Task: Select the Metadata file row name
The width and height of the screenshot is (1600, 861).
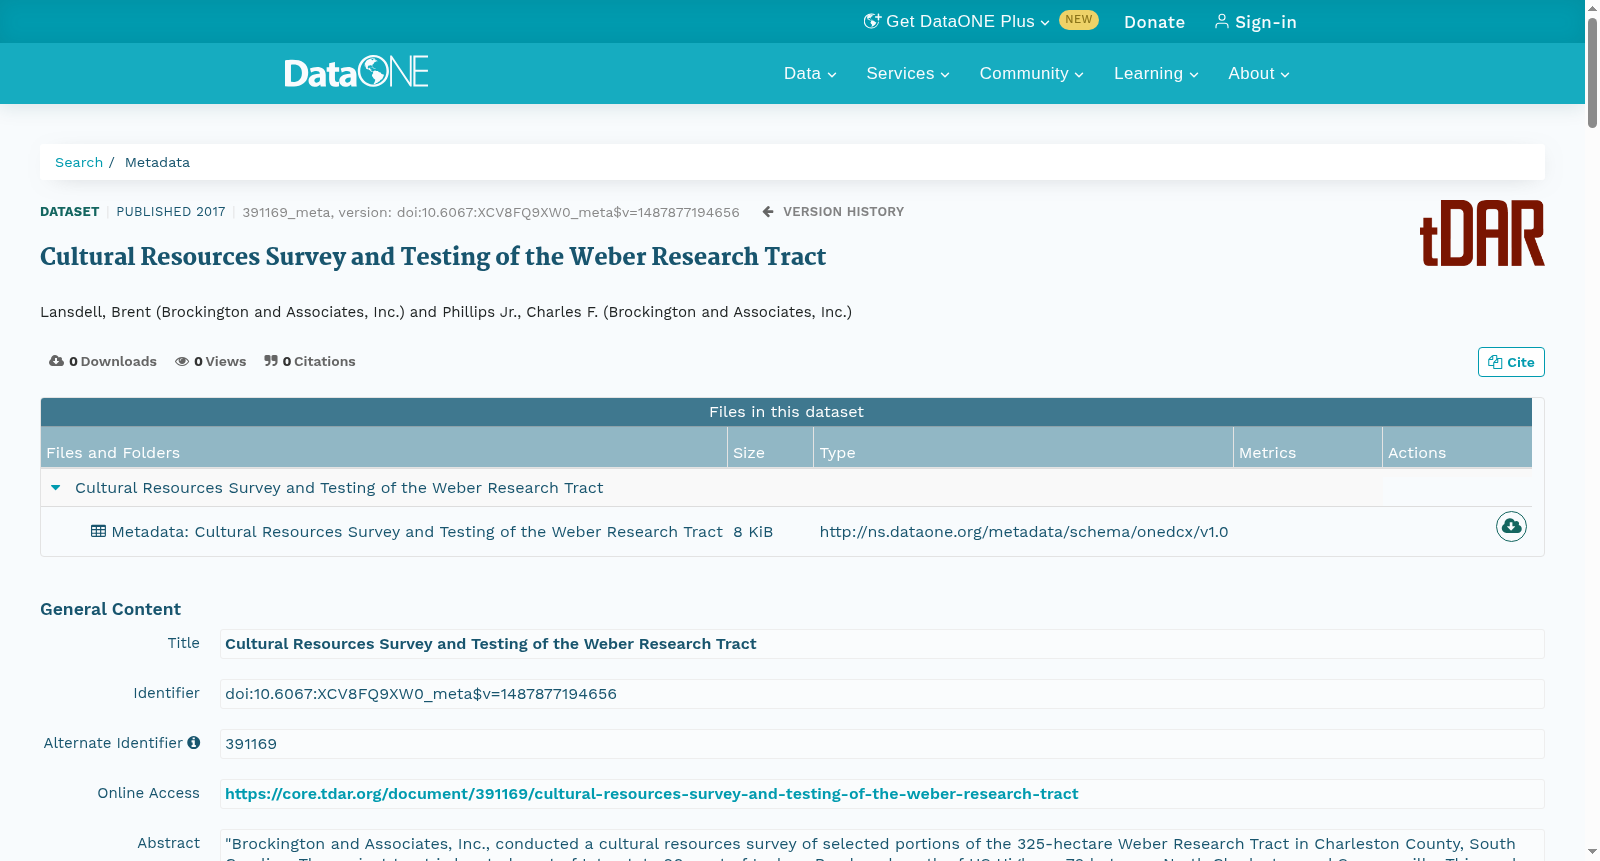Action: click(x=417, y=532)
